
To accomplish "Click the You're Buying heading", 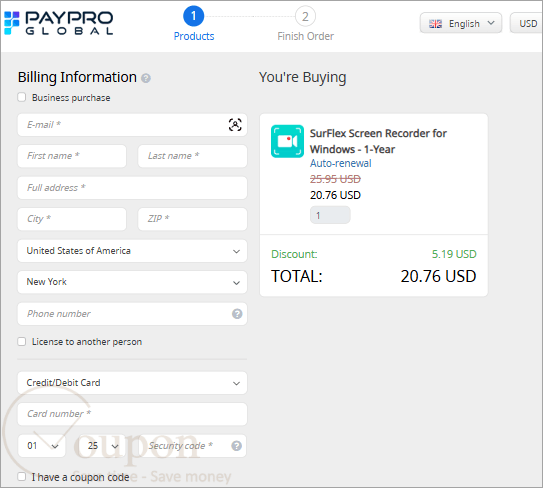I will point(303,77).
